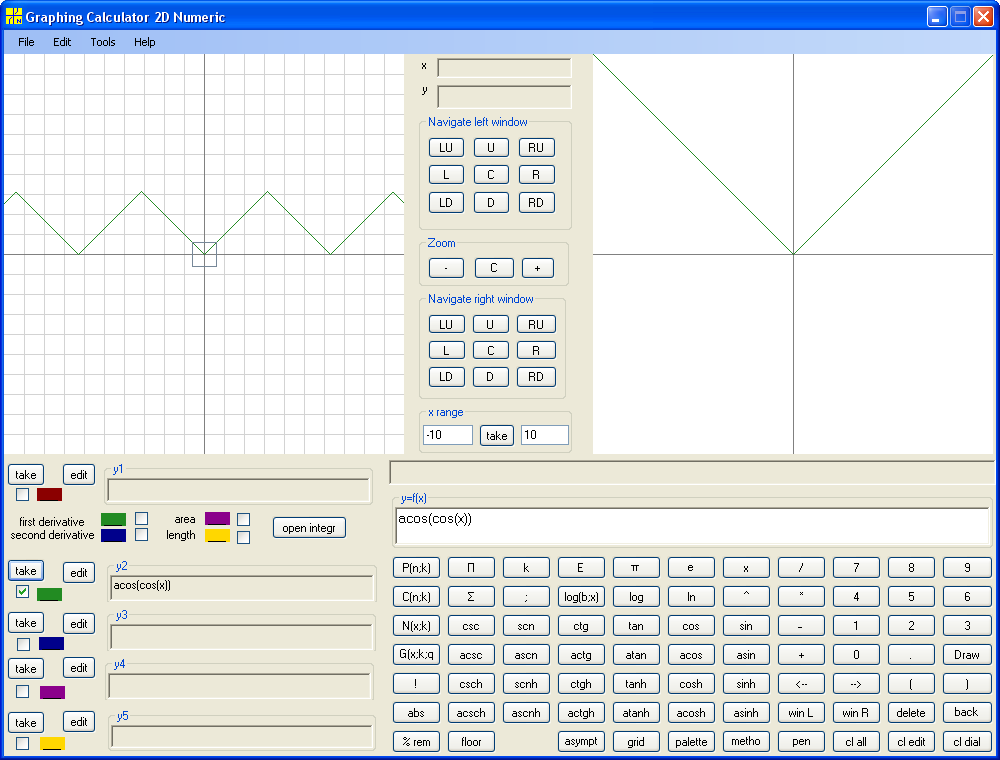Click the navy second derivative swatch
This screenshot has width=1000, height=760.
coord(114,535)
